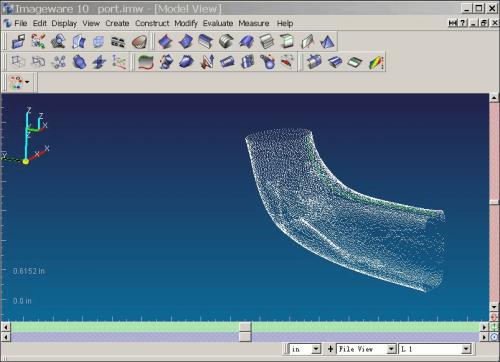The image size is (500, 362).
Task: Click the gray curved sheets icon
Action: pyautogui.click(x=226, y=42)
